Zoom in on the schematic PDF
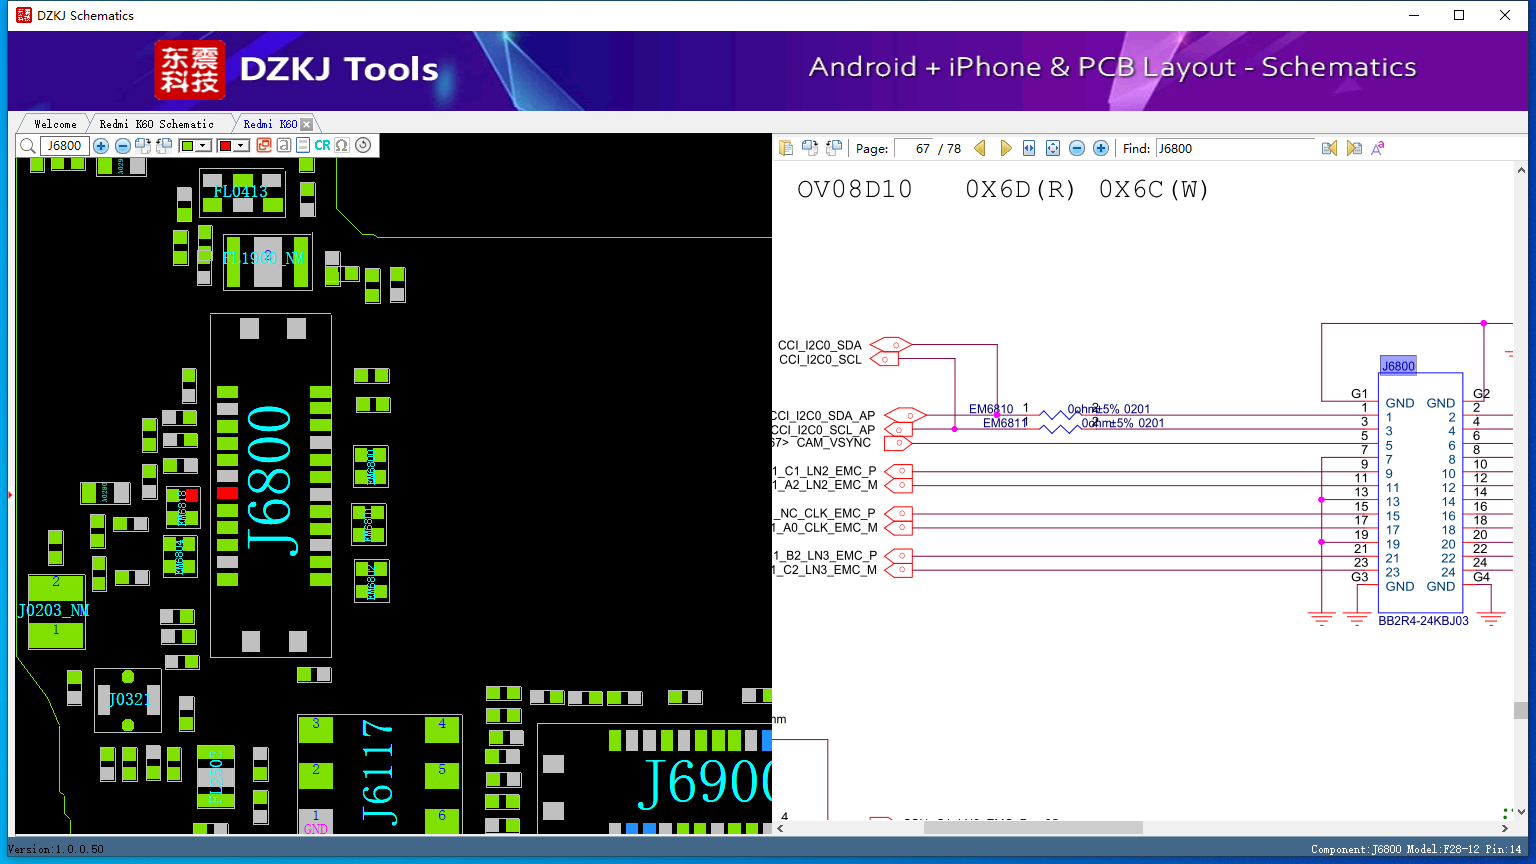1536x864 pixels. (1101, 148)
